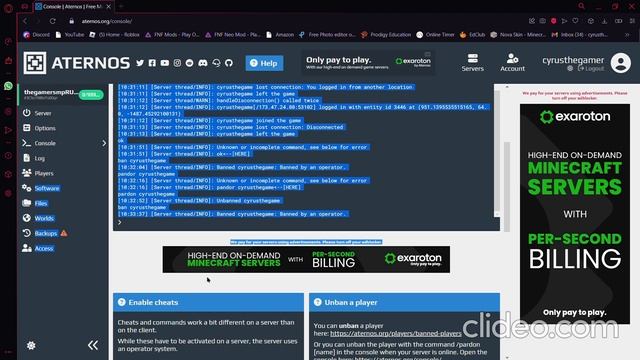
Task: Open the Nova Skin bookmark
Action: (x=518, y=35)
